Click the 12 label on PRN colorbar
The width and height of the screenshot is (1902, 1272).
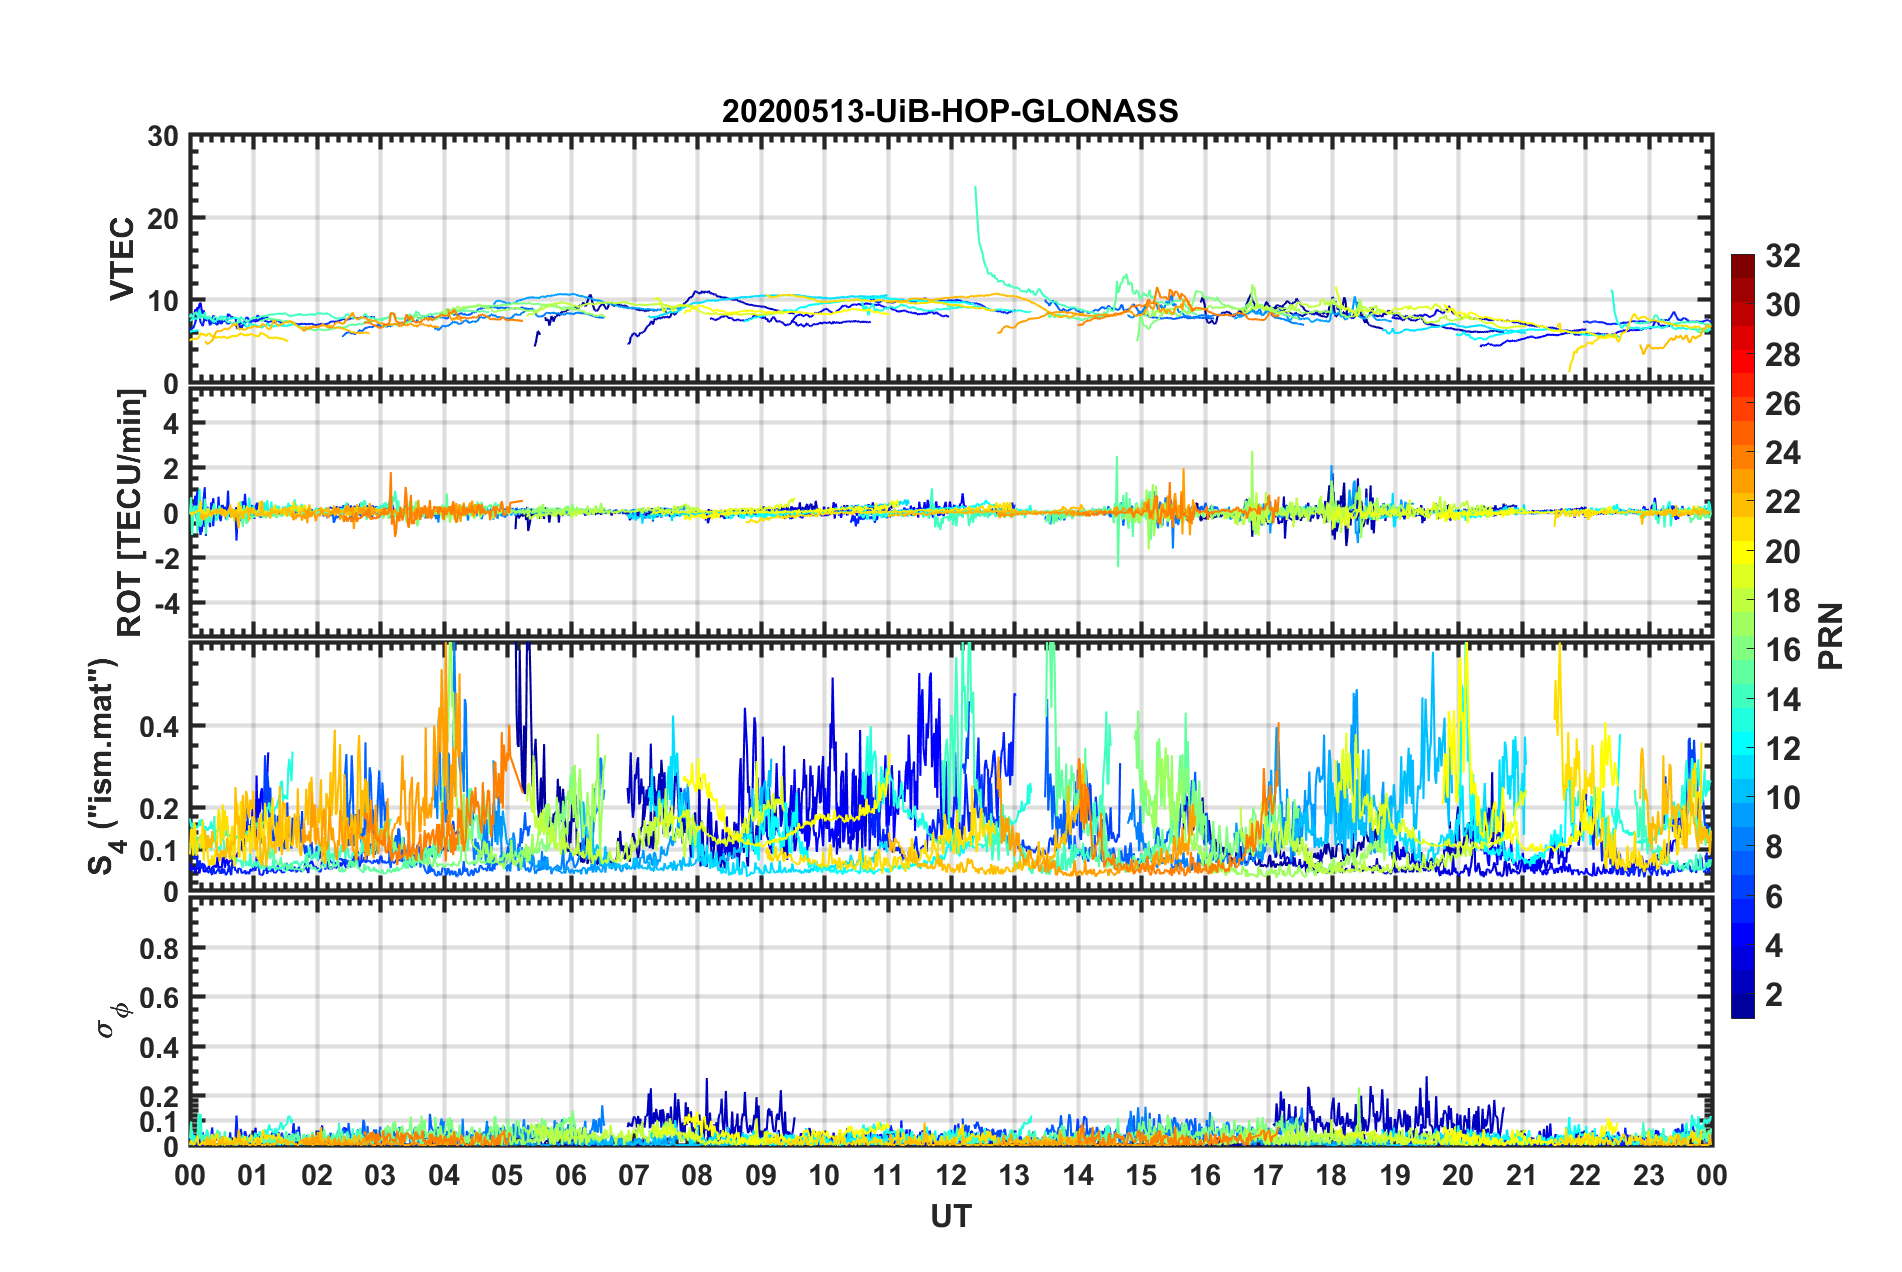[x=1782, y=748]
